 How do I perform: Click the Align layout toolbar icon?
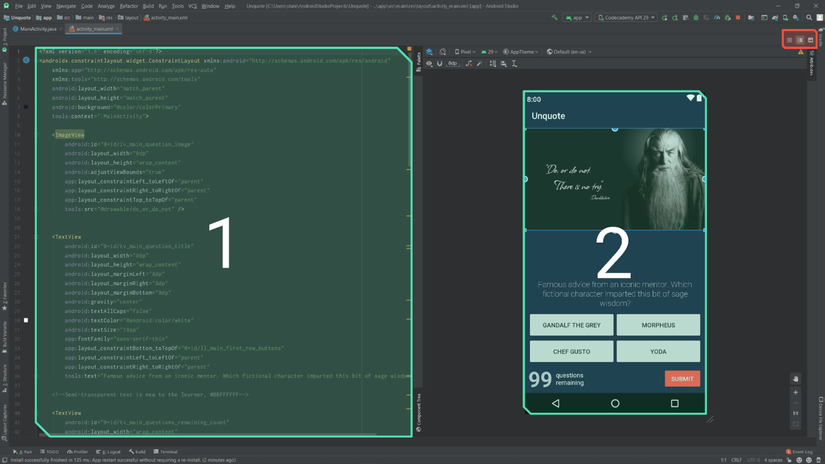pyautogui.click(x=504, y=64)
